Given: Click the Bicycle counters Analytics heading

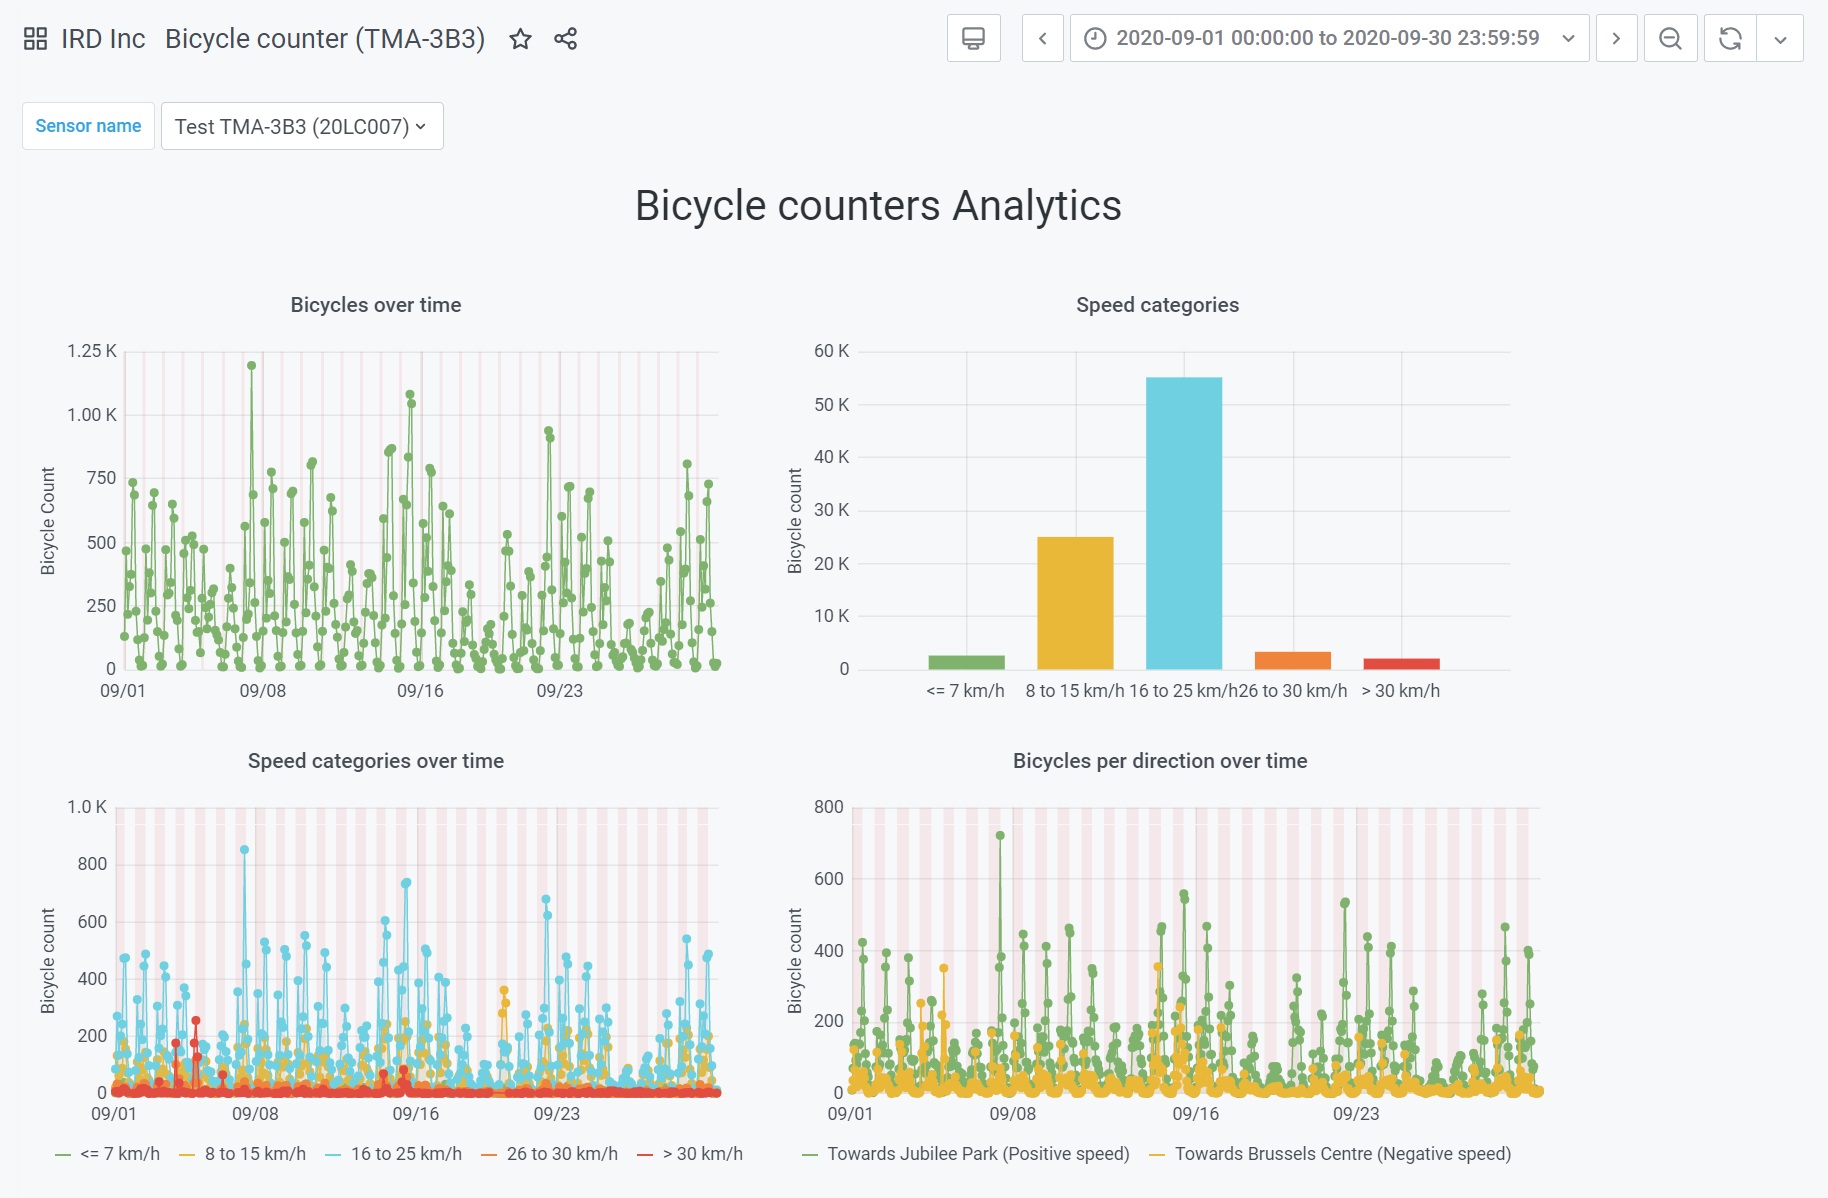Looking at the screenshot, I should coord(878,206).
